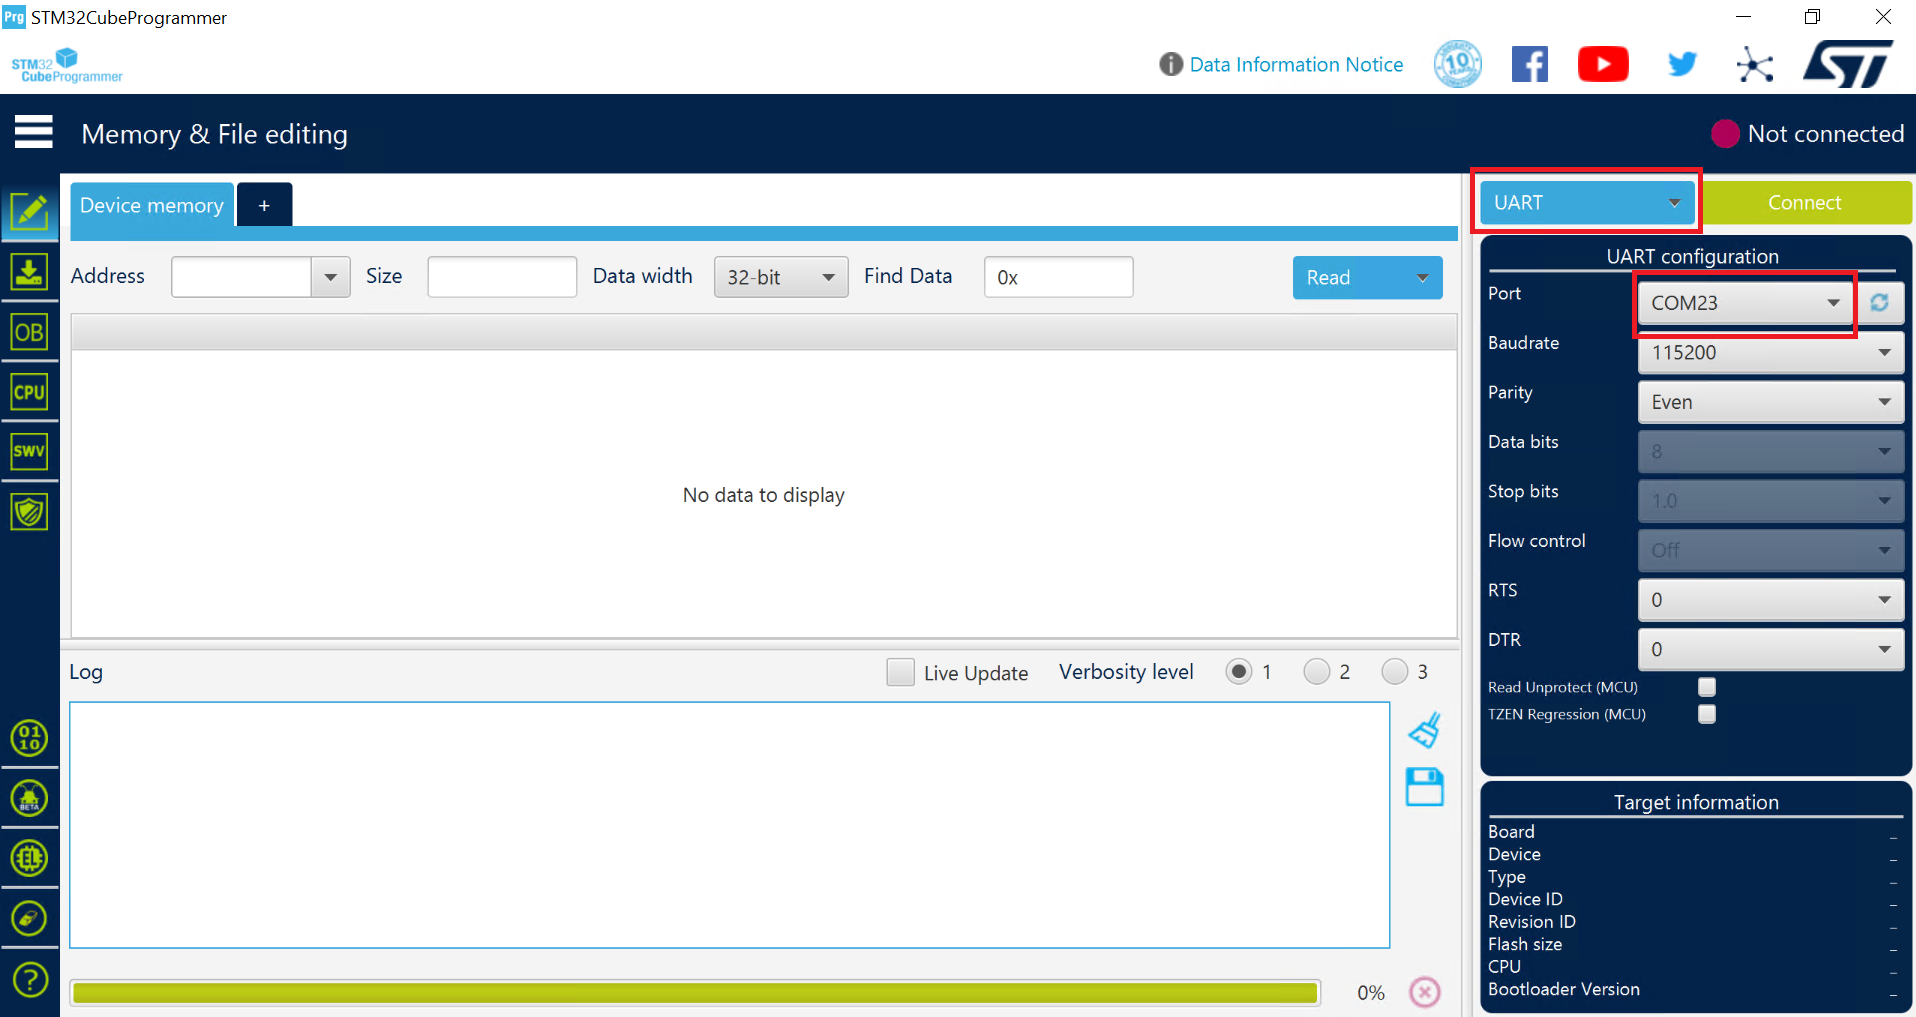Click the ST community network icon
The height and width of the screenshot is (1017, 1916).
click(1755, 65)
